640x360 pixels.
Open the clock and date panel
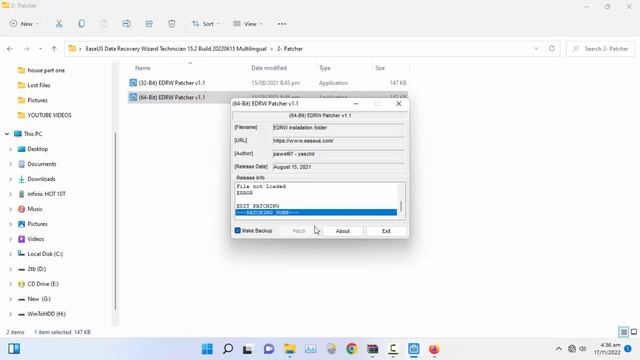[x=607, y=349]
